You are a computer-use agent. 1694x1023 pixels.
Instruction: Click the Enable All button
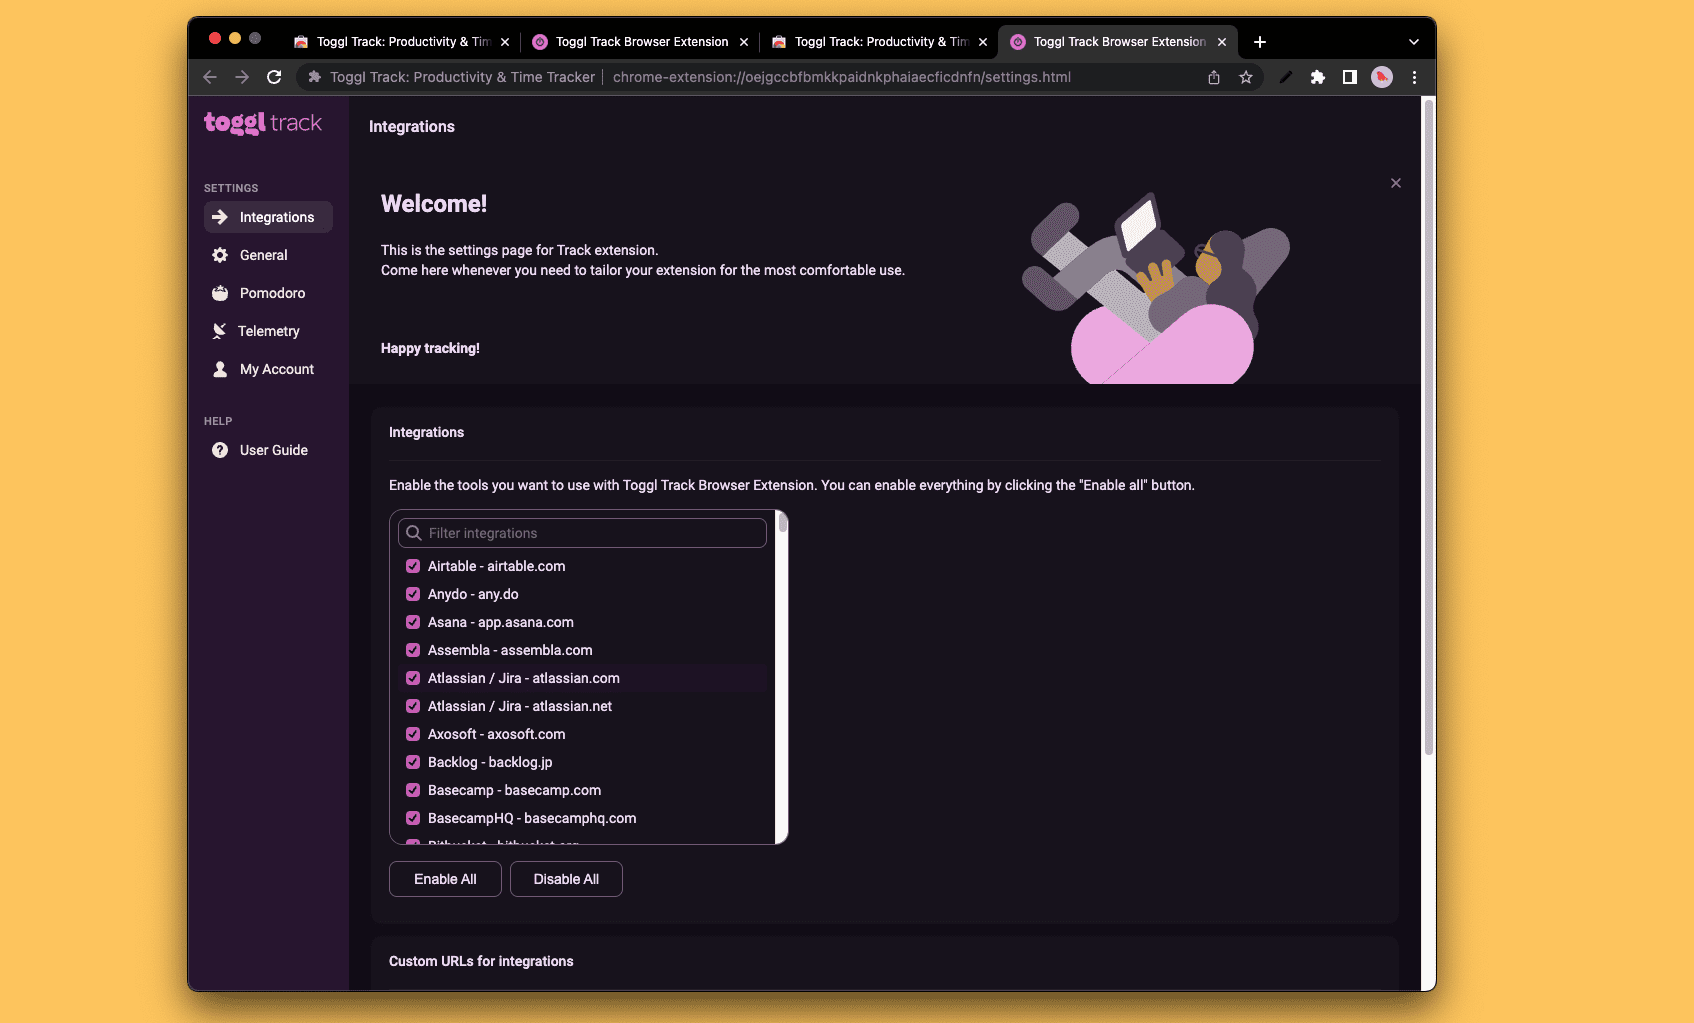(x=445, y=879)
